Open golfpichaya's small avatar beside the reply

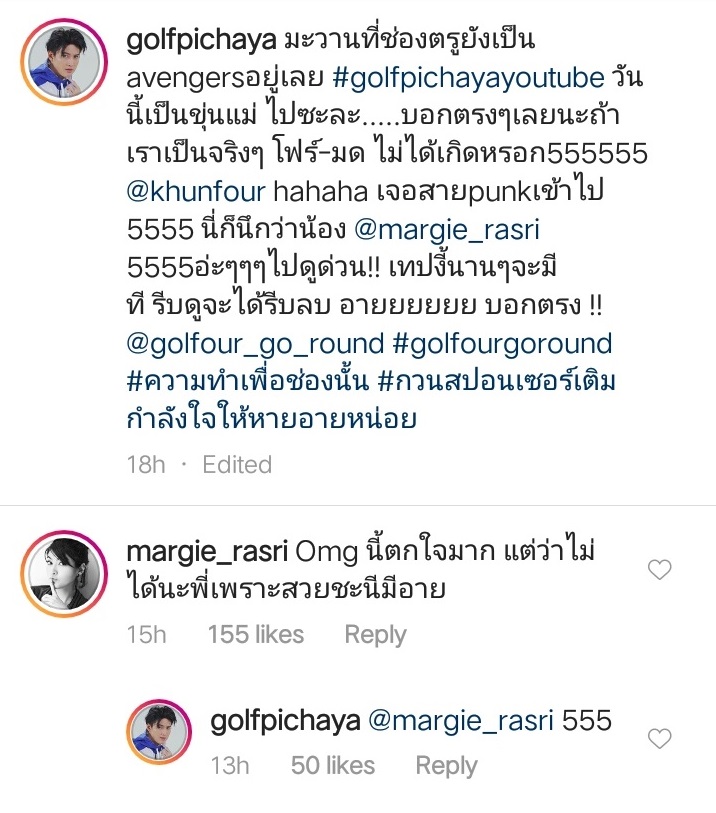159,732
